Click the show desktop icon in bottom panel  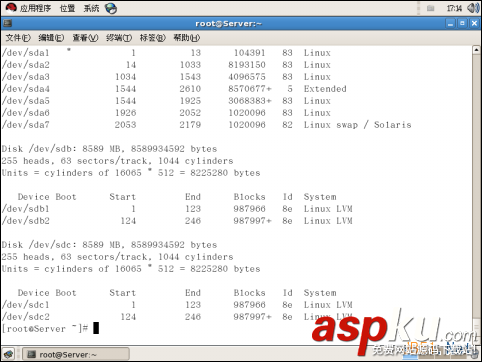[8, 354]
